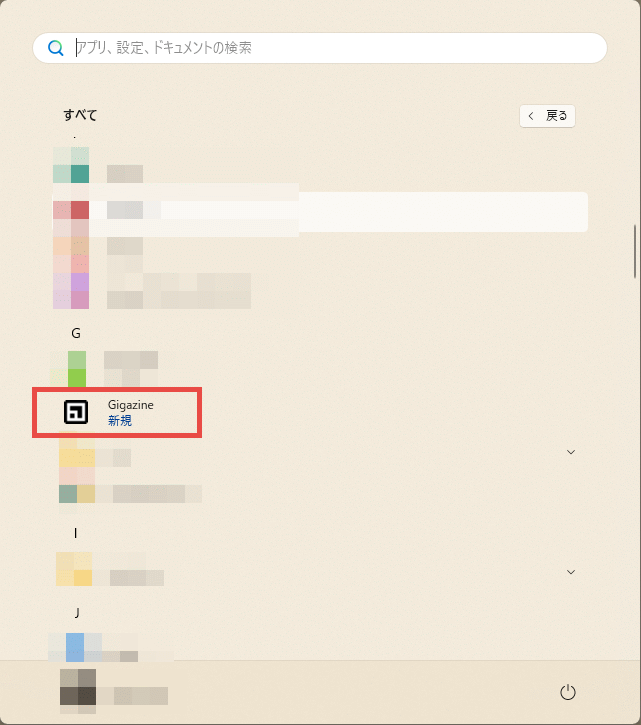The height and width of the screenshot is (725, 641).
Task: Click the highlighted row with the red blurred icon
Action: pos(320,212)
